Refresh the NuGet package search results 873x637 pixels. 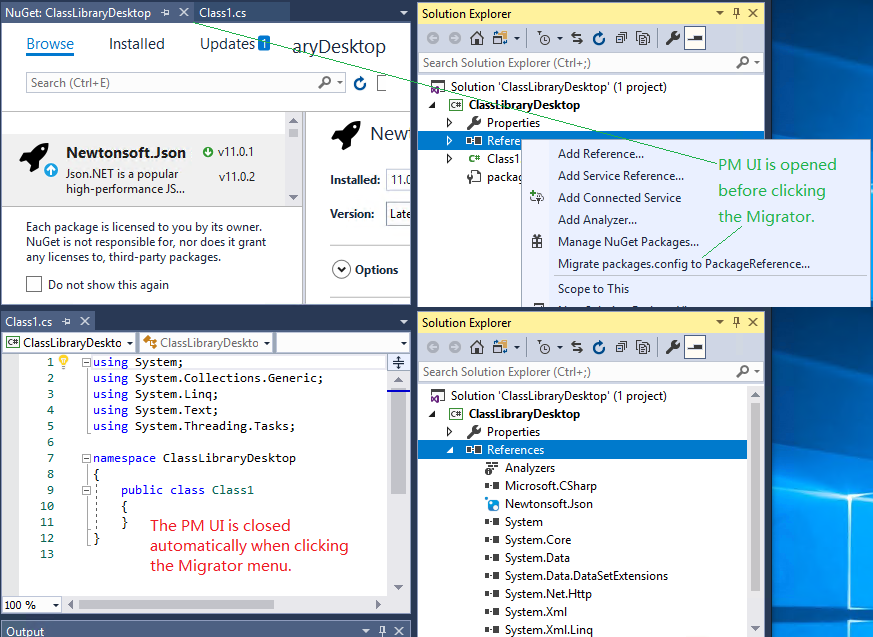(x=360, y=83)
